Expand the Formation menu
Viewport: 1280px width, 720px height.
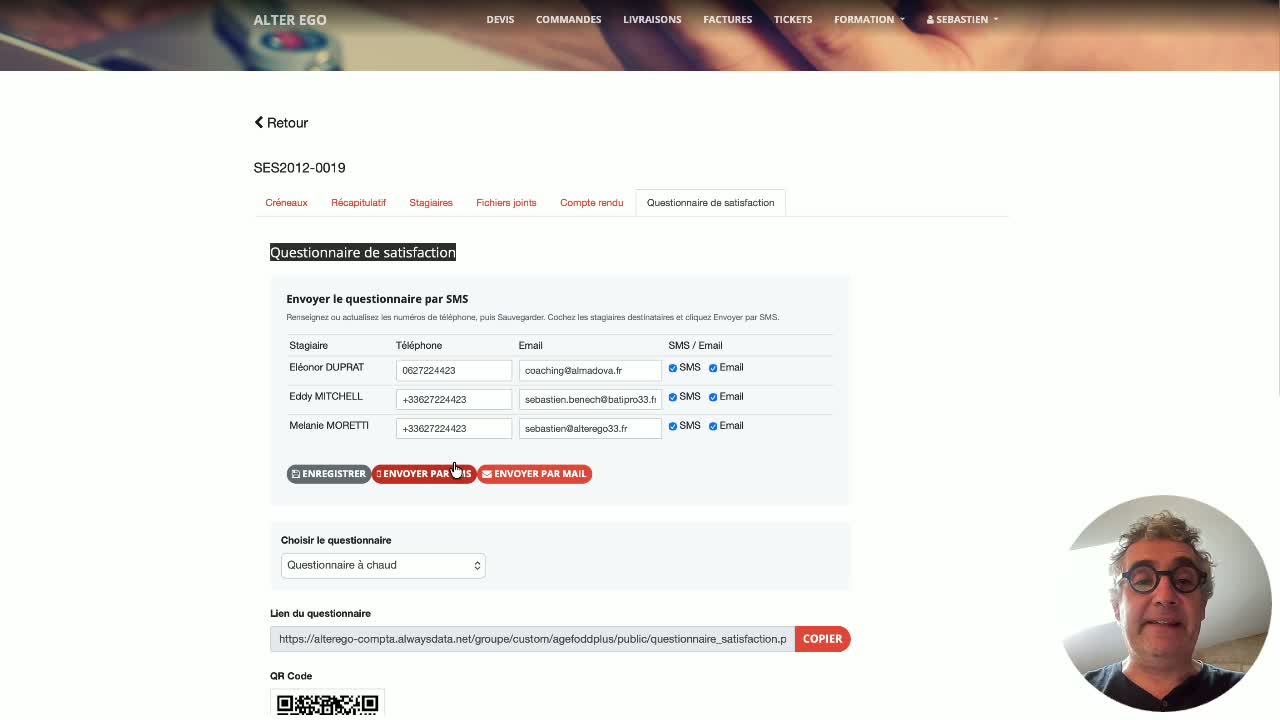(x=869, y=19)
